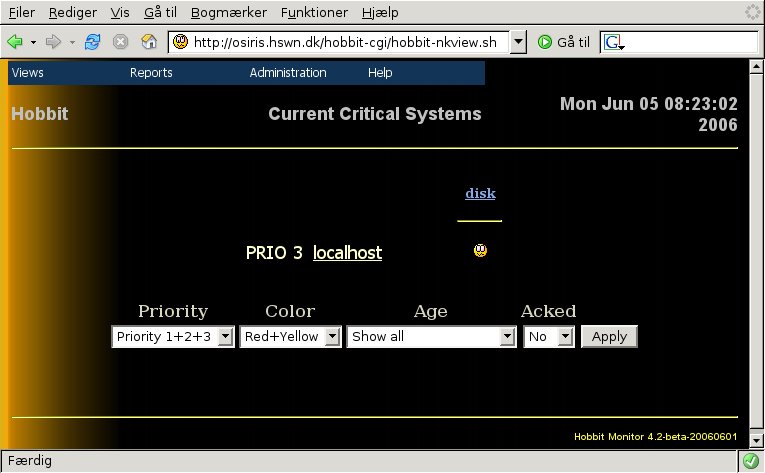Viewport: 765px width, 473px height.
Task: Go to the Home page icon
Action: click(148, 42)
